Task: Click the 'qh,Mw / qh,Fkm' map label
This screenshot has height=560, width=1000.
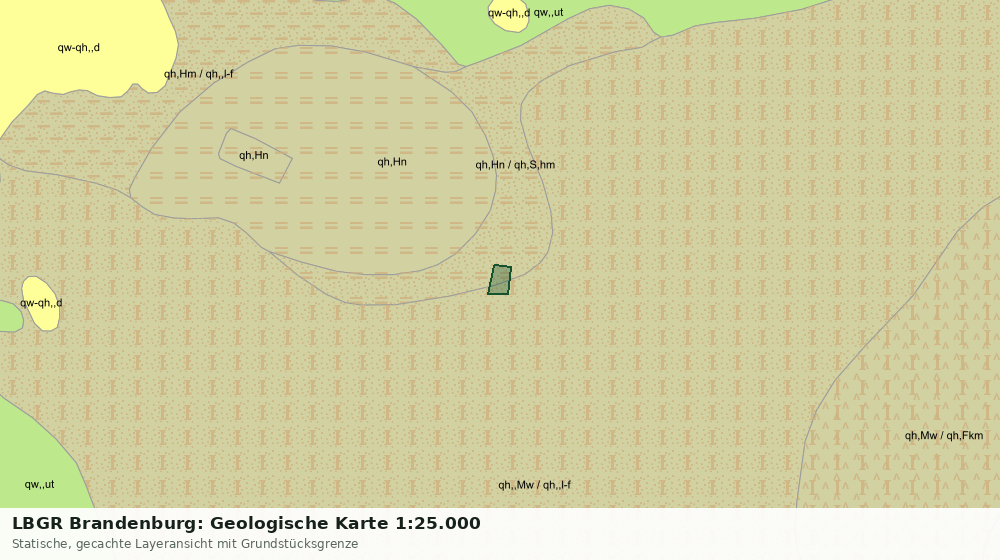Action: (x=944, y=436)
